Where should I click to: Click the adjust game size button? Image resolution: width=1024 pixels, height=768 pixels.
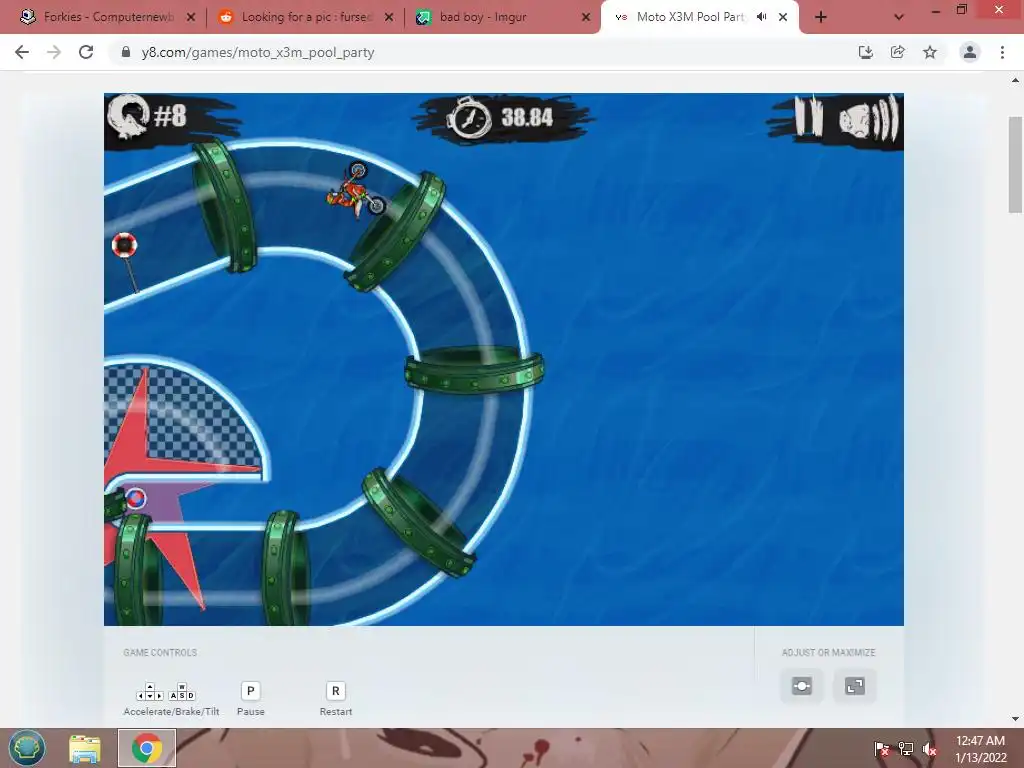tap(802, 686)
